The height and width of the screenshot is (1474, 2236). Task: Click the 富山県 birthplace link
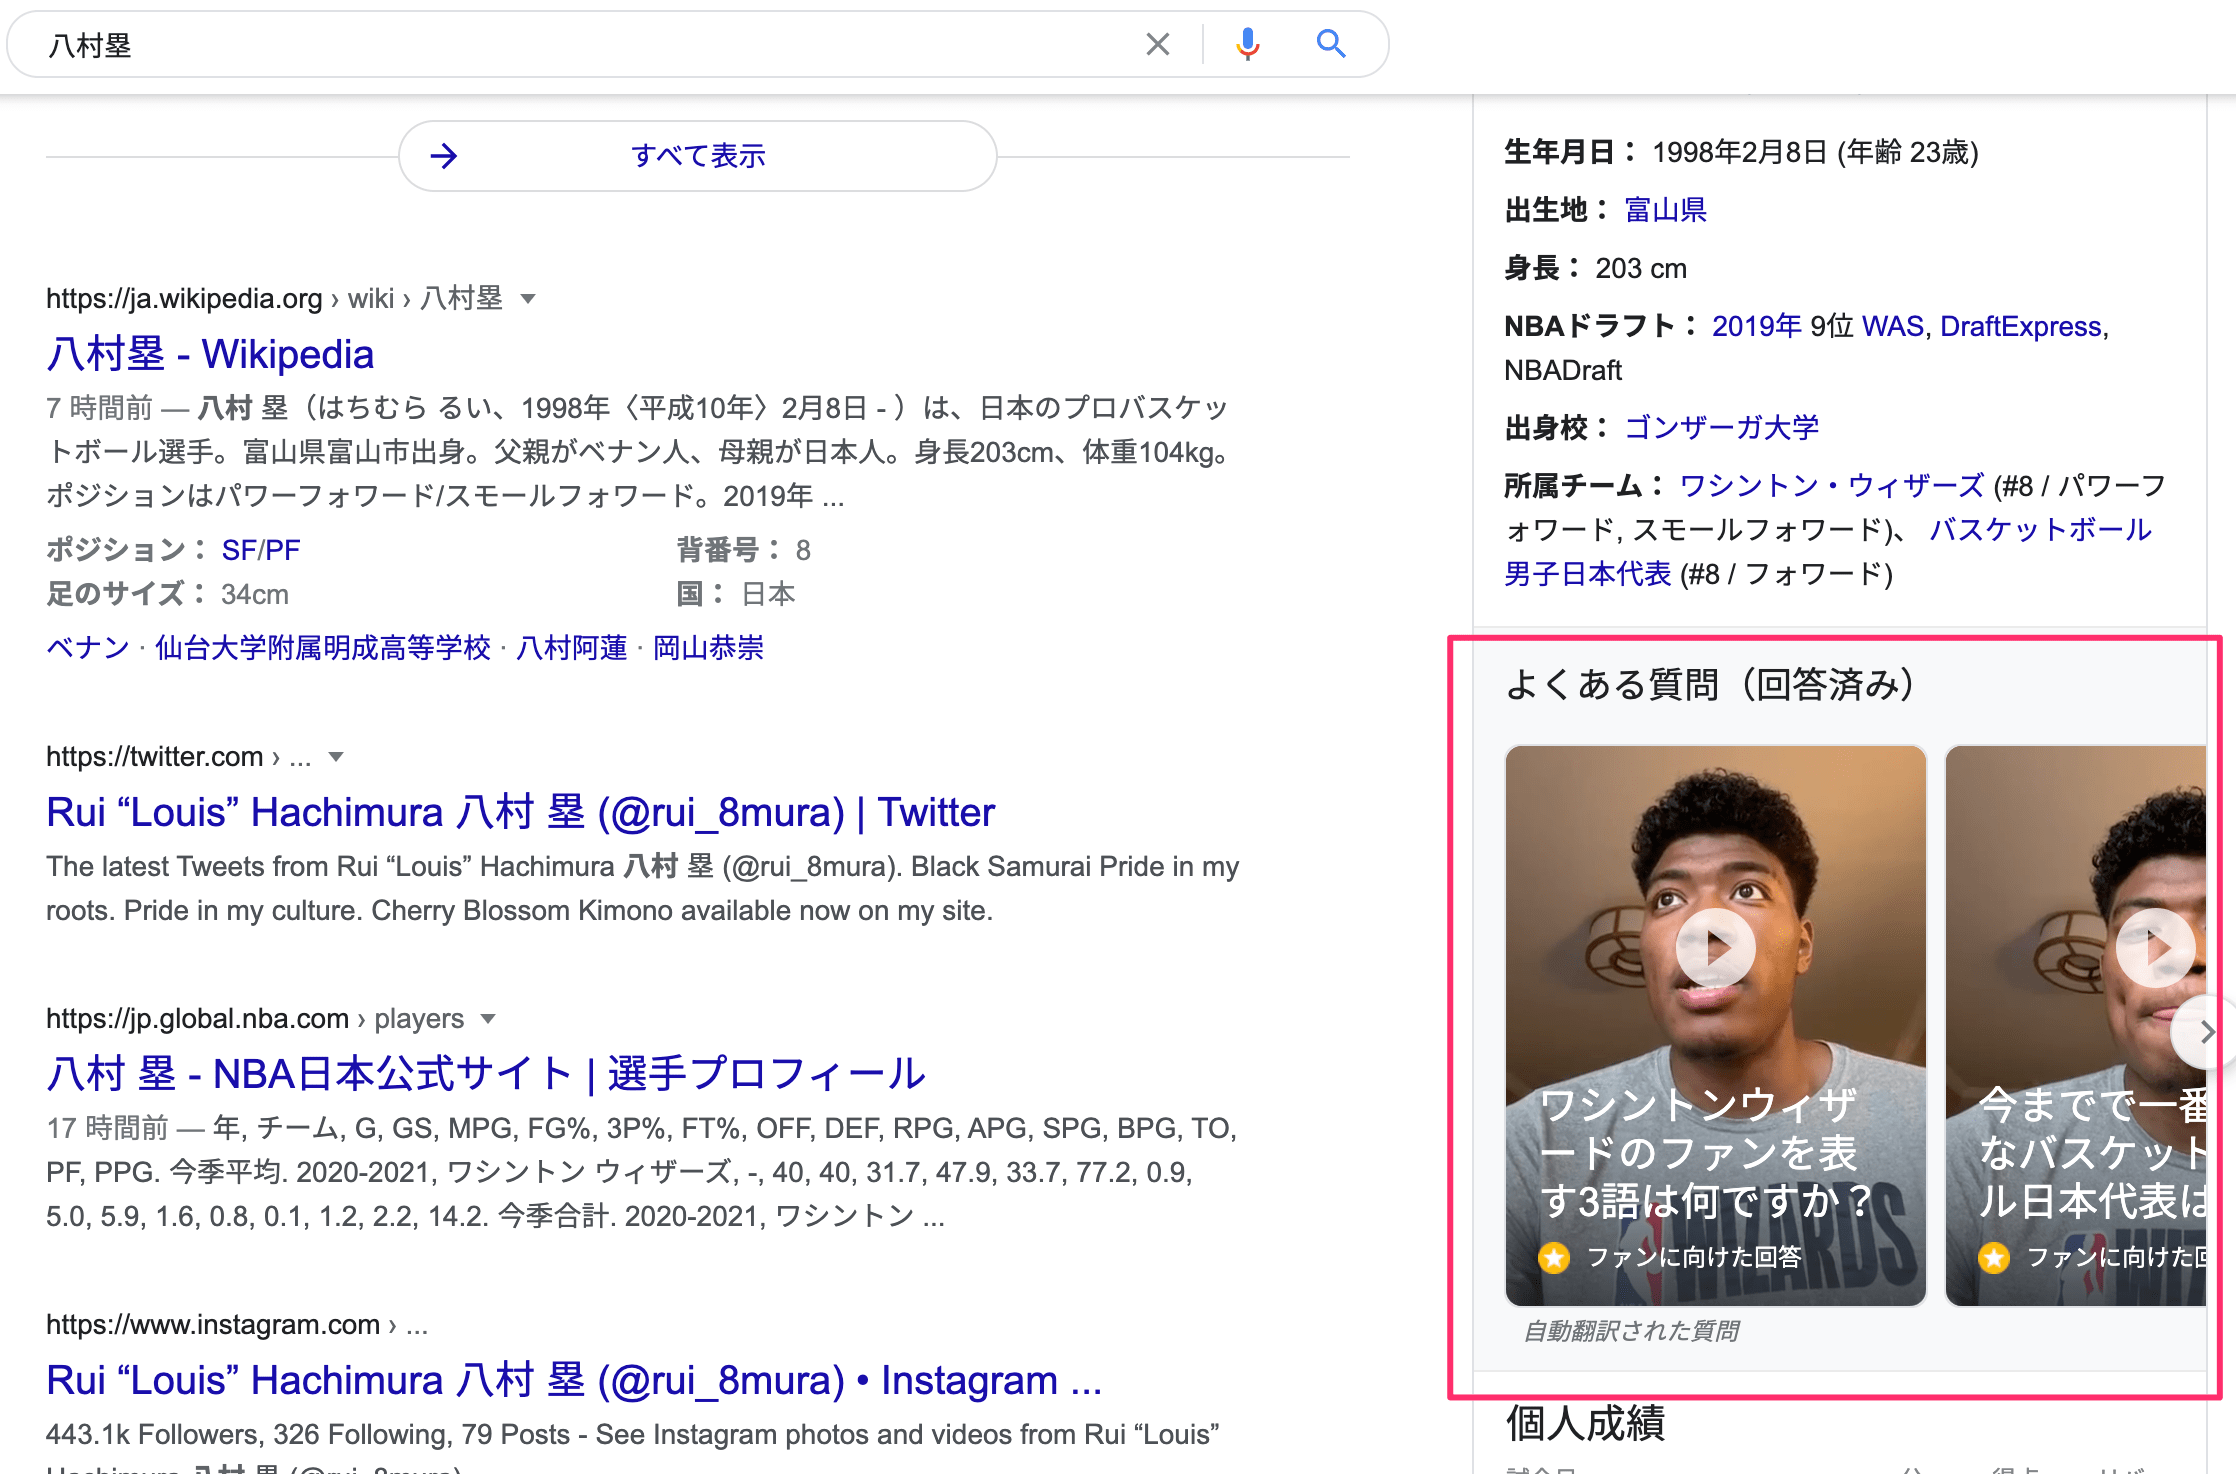(x=1665, y=210)
